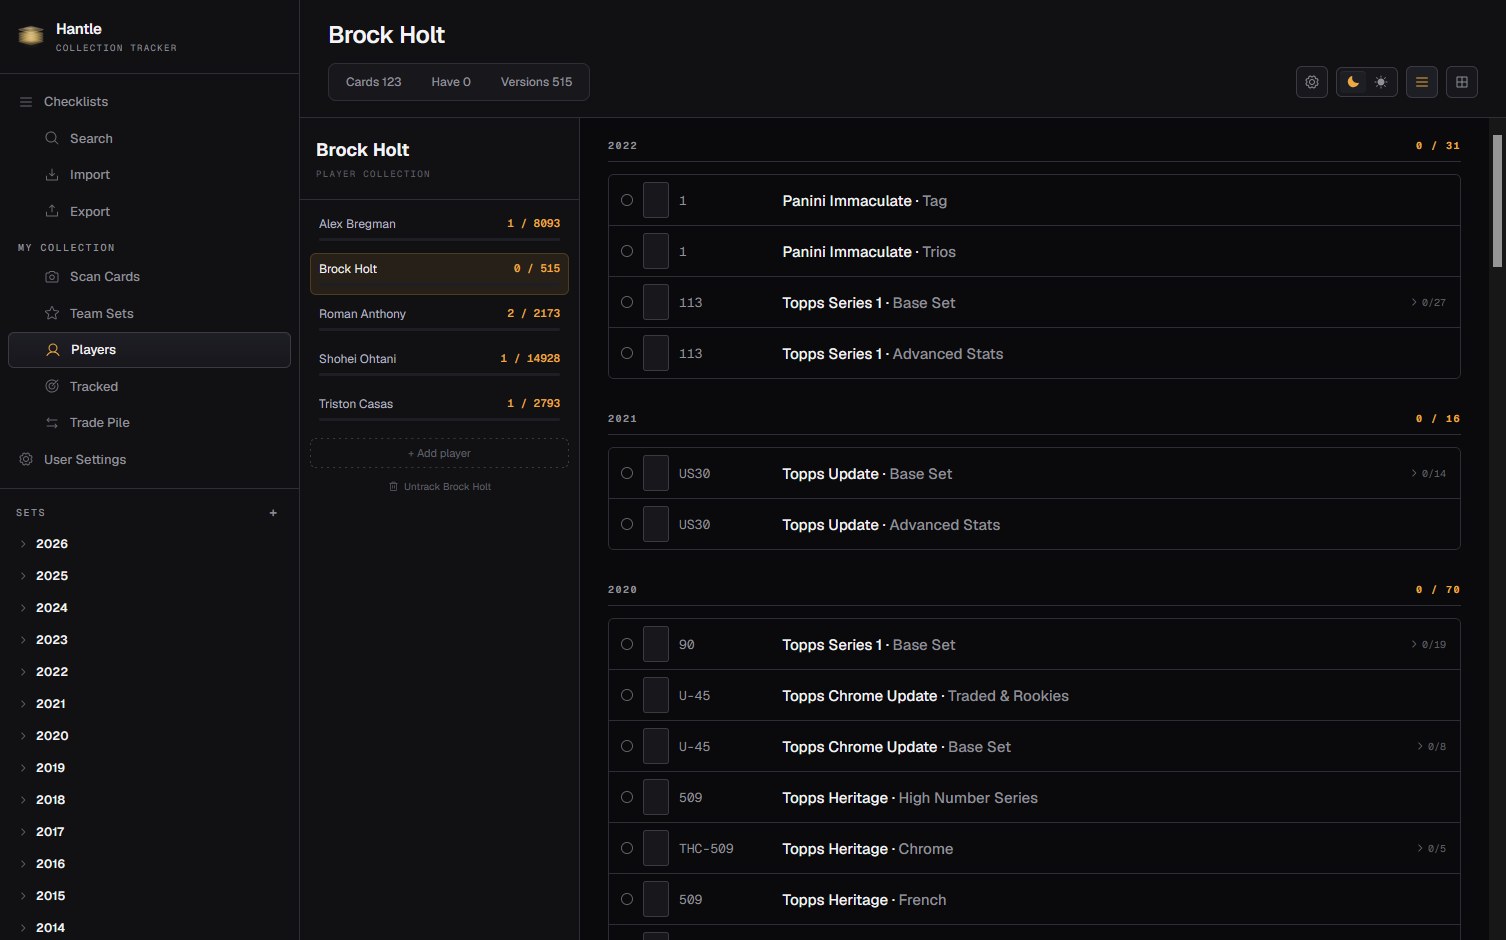This screenshot has width=1506, height=940.
Task: Click trash icon beside Untrack Brock Holt
Action: point(393,487)
